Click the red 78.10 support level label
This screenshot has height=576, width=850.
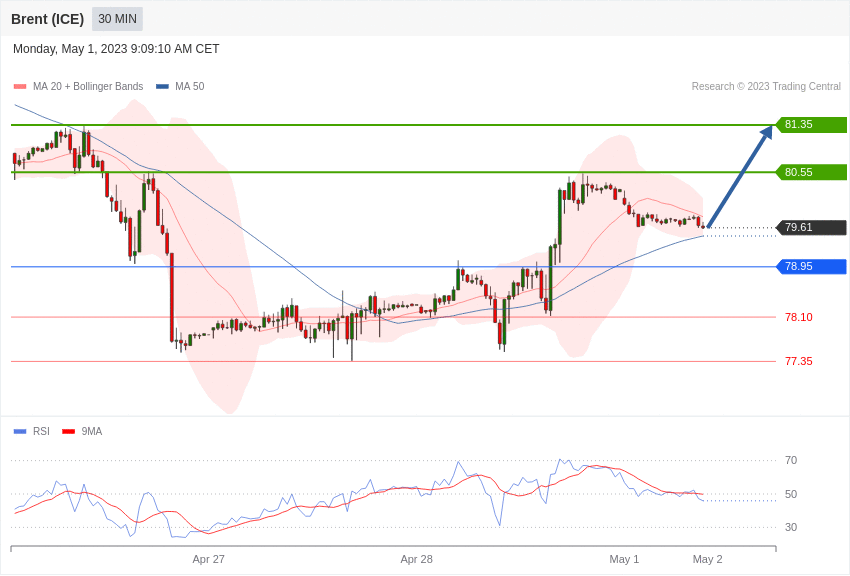tap(799, 317)
